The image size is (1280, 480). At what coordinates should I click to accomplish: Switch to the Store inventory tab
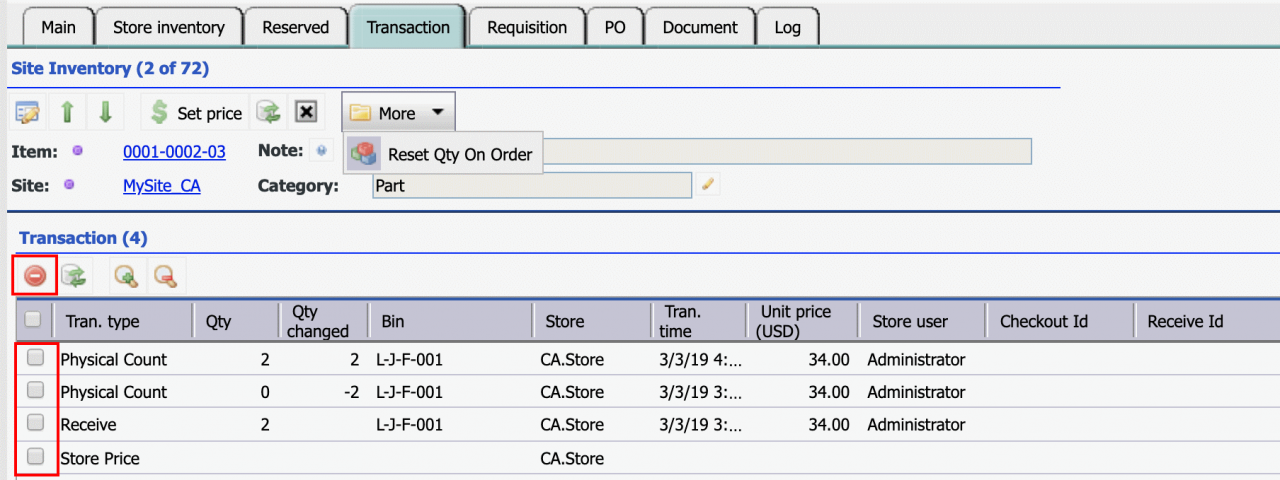pyautogui.click(x=168, y=27)
